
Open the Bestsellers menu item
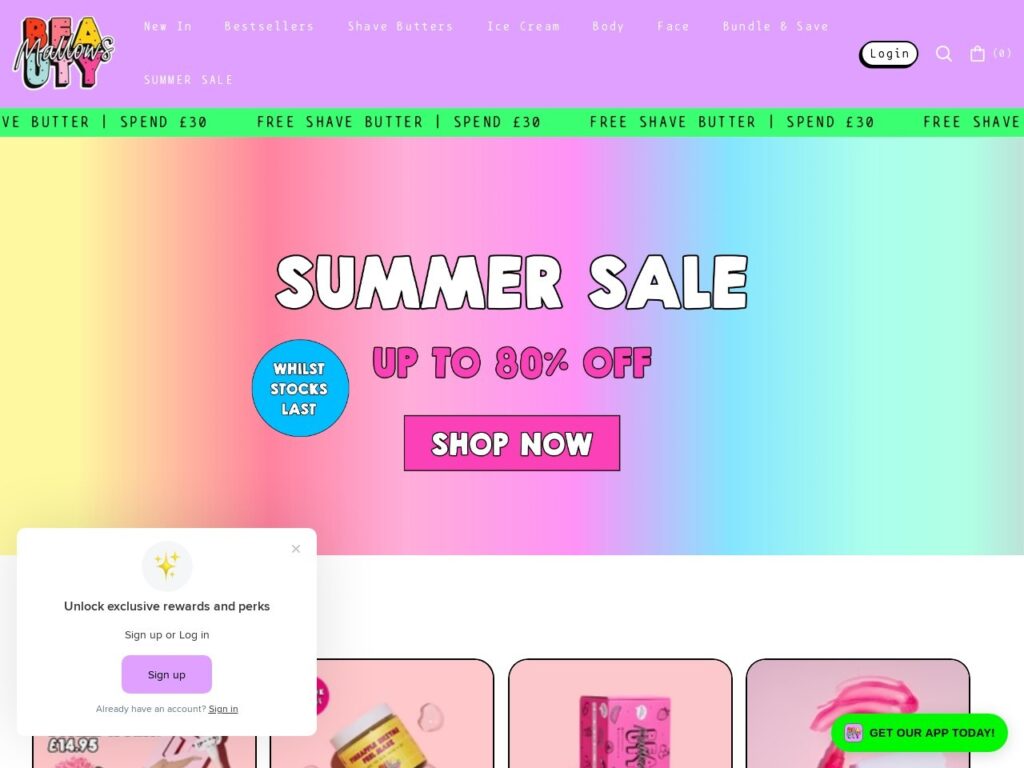(x=269, y=27)
